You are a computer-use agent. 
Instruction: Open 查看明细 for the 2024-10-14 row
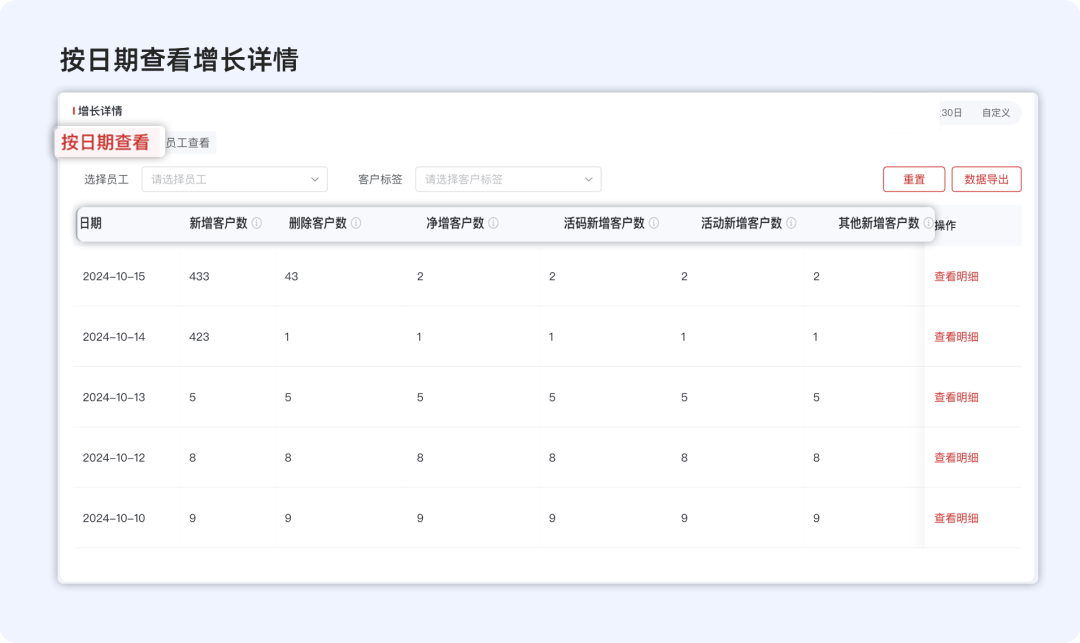[x=957, y=336]
